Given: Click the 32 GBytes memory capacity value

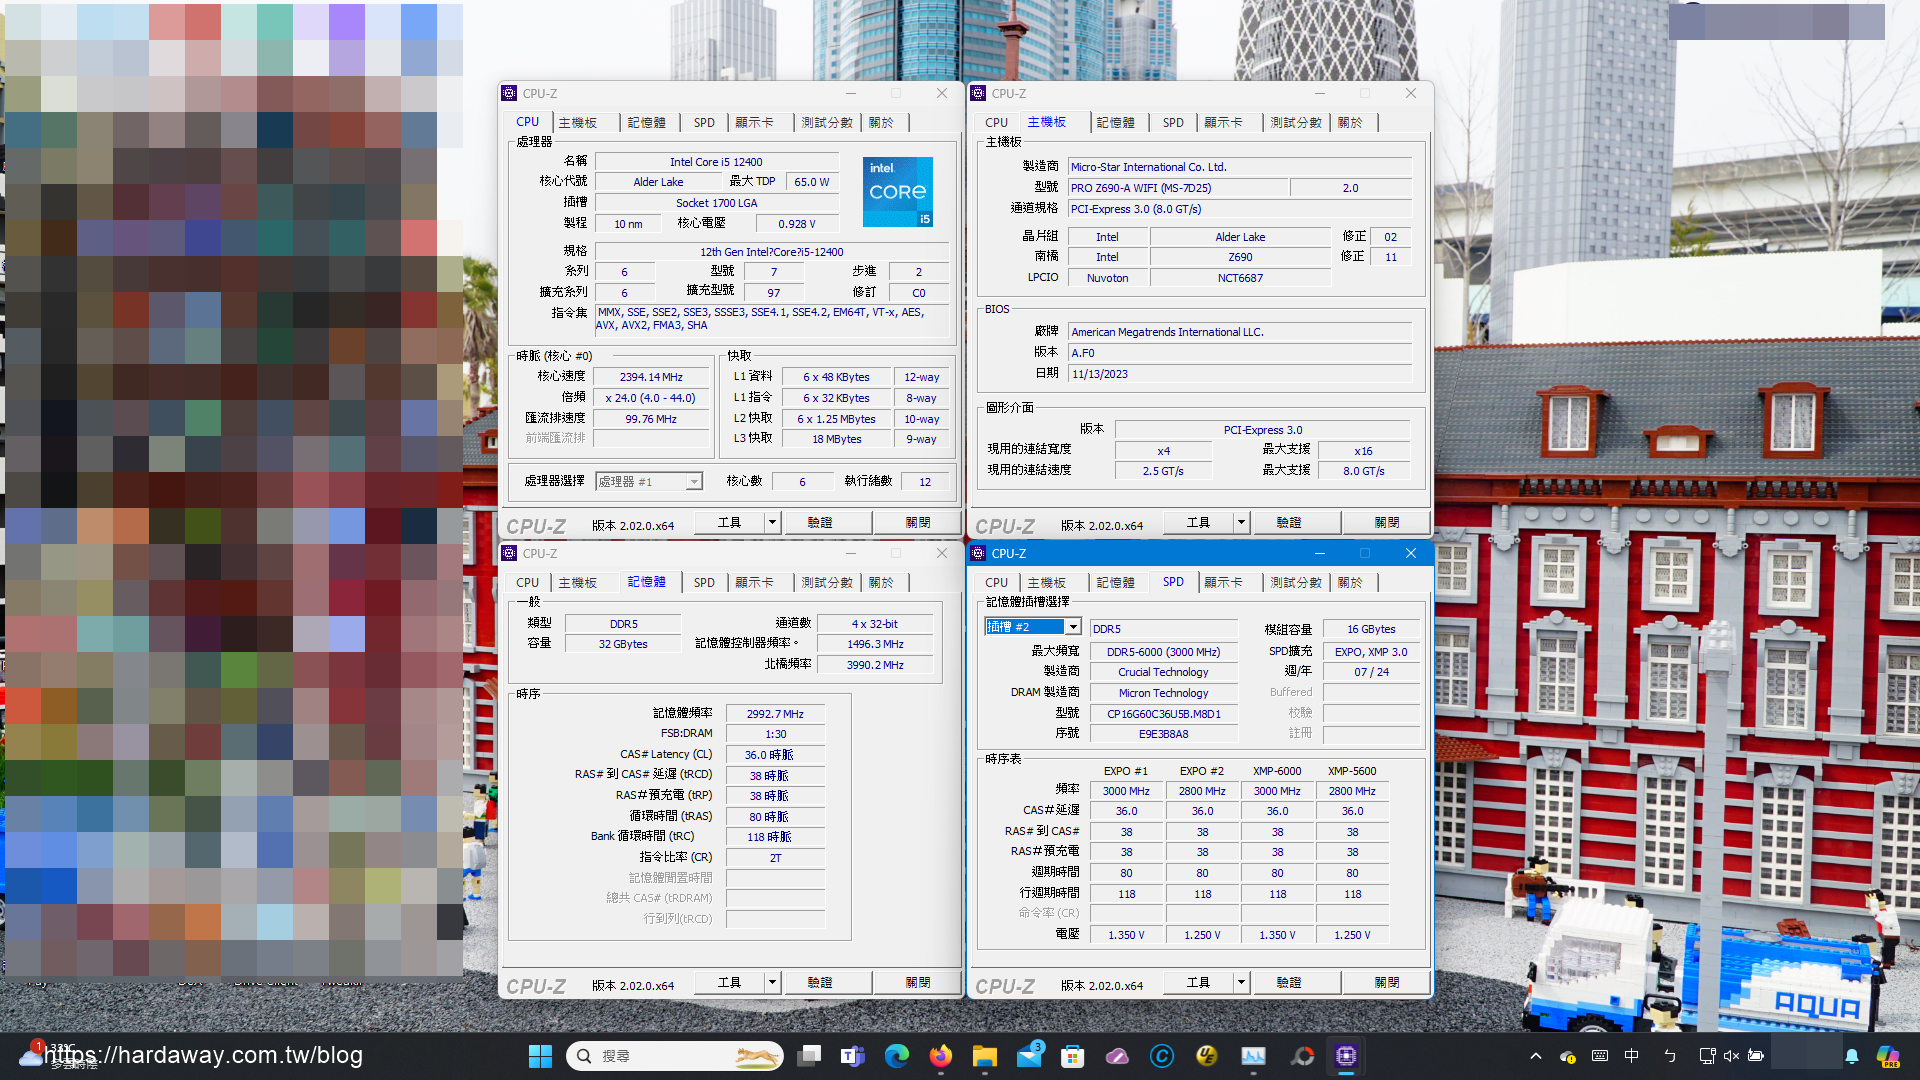Looking at the screenshot, I should pyautogui.click(x=623, y=644).
